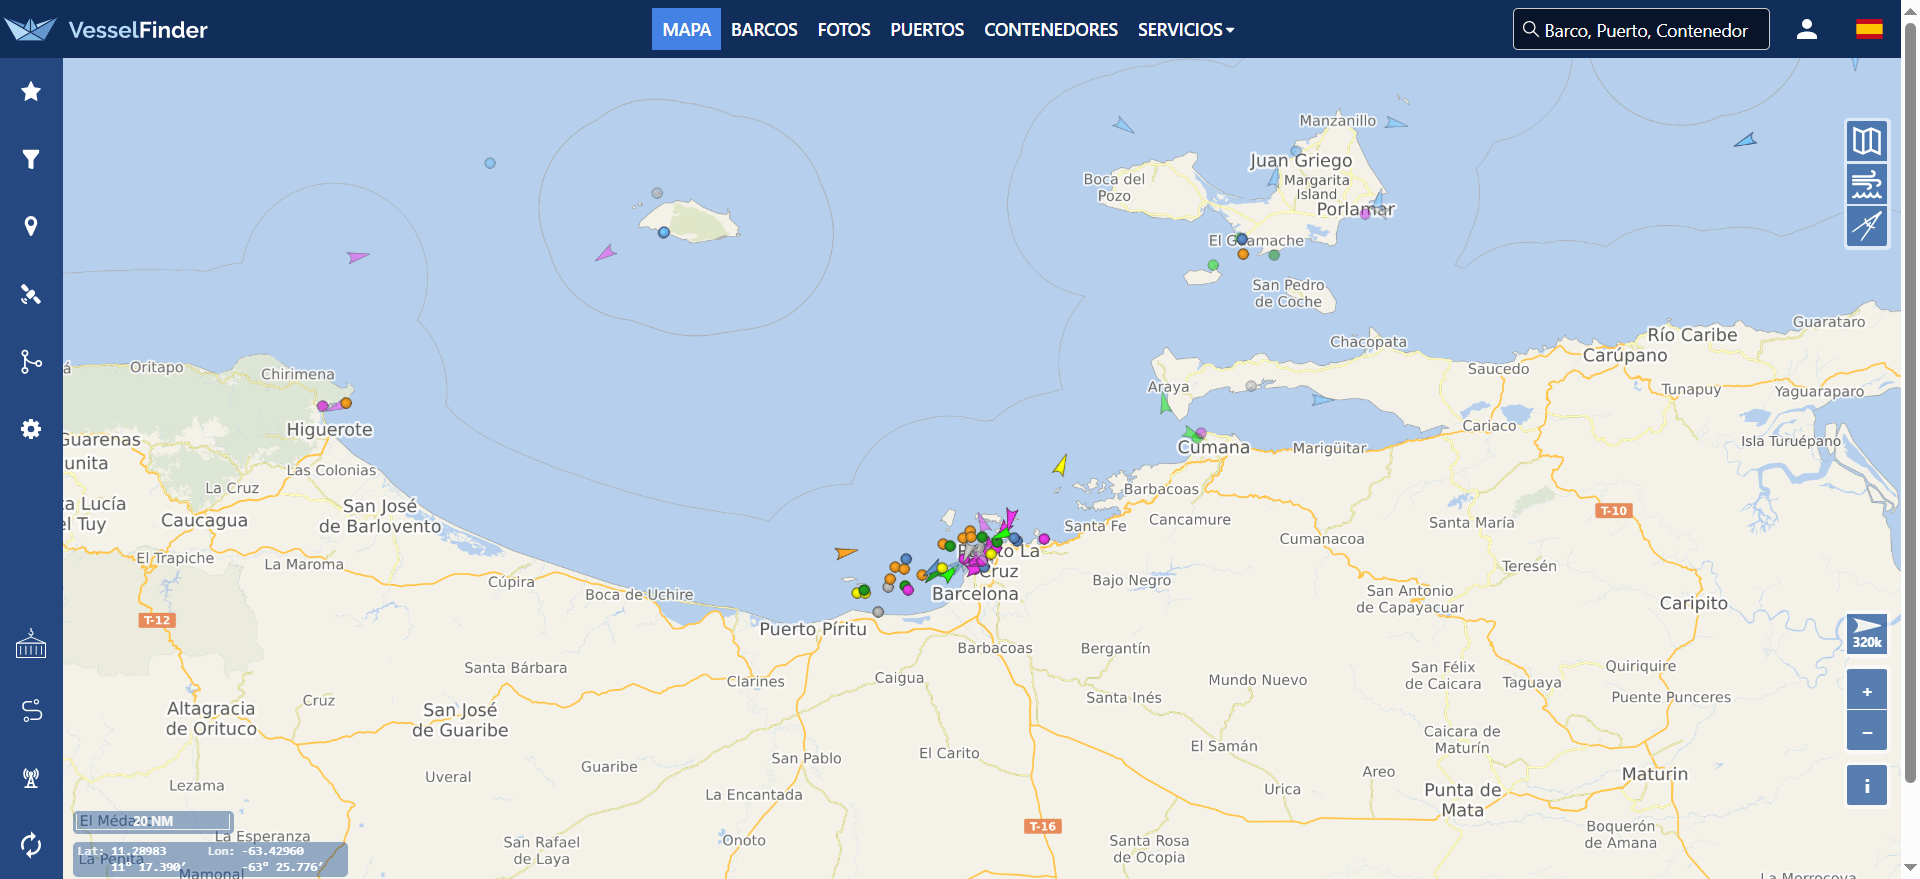The width and height of the screenshot is (1920, 879).
Task: Open the favorites star in sidebar
Action: tap(31, 92)
